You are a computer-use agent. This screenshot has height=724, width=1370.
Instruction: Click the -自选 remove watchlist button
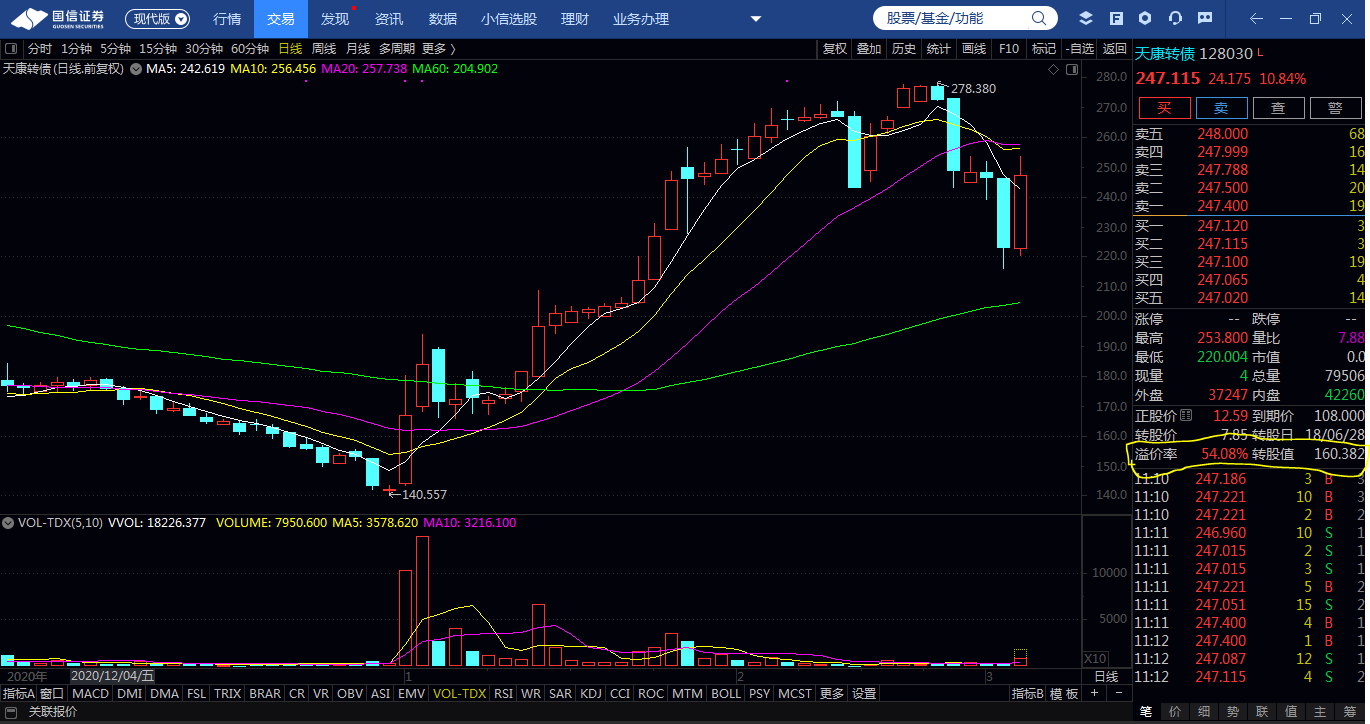[1079, 49]
